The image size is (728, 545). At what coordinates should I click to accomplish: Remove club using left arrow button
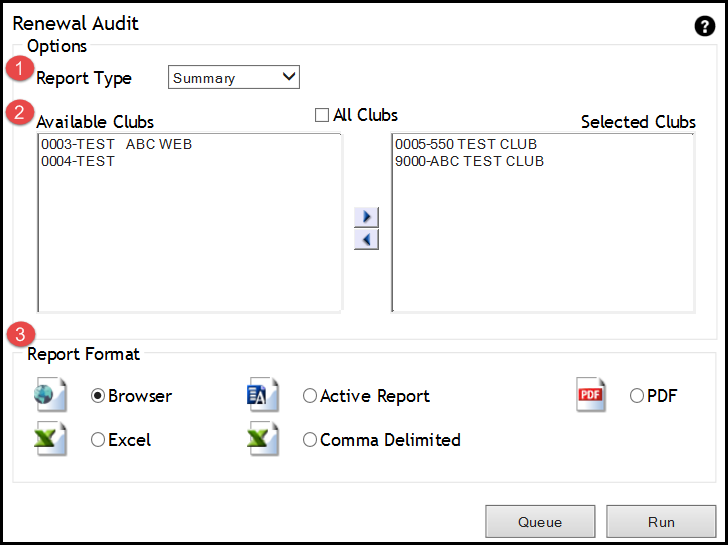[366, 239]
